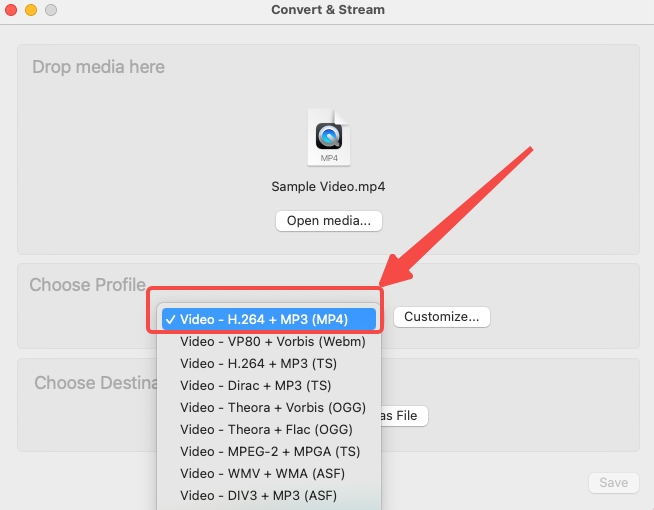Choose Video - Theora + Vorbis (OGG)

tap(273, 408)
